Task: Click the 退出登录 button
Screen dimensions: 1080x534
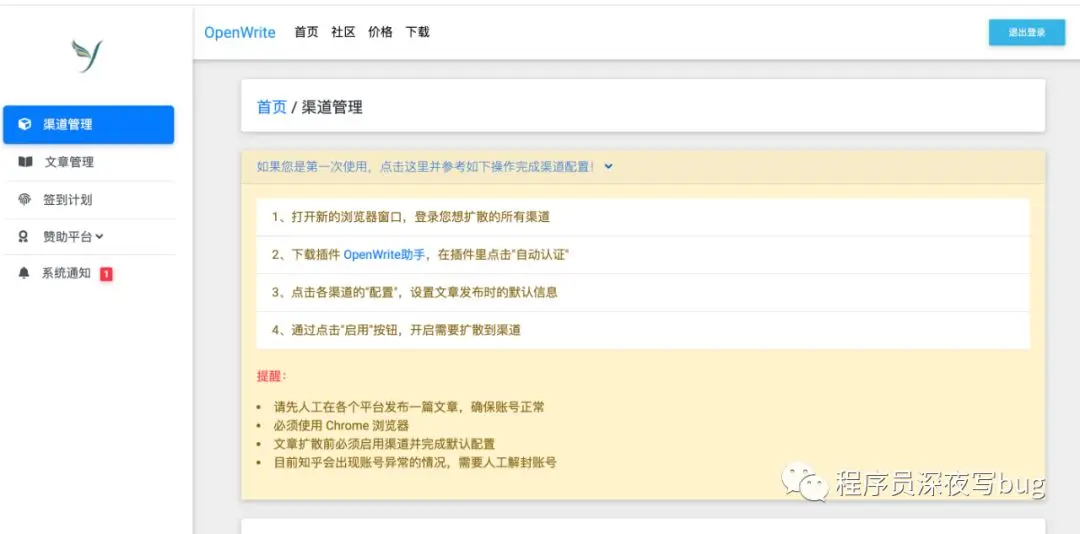Action: point(1027,32)
